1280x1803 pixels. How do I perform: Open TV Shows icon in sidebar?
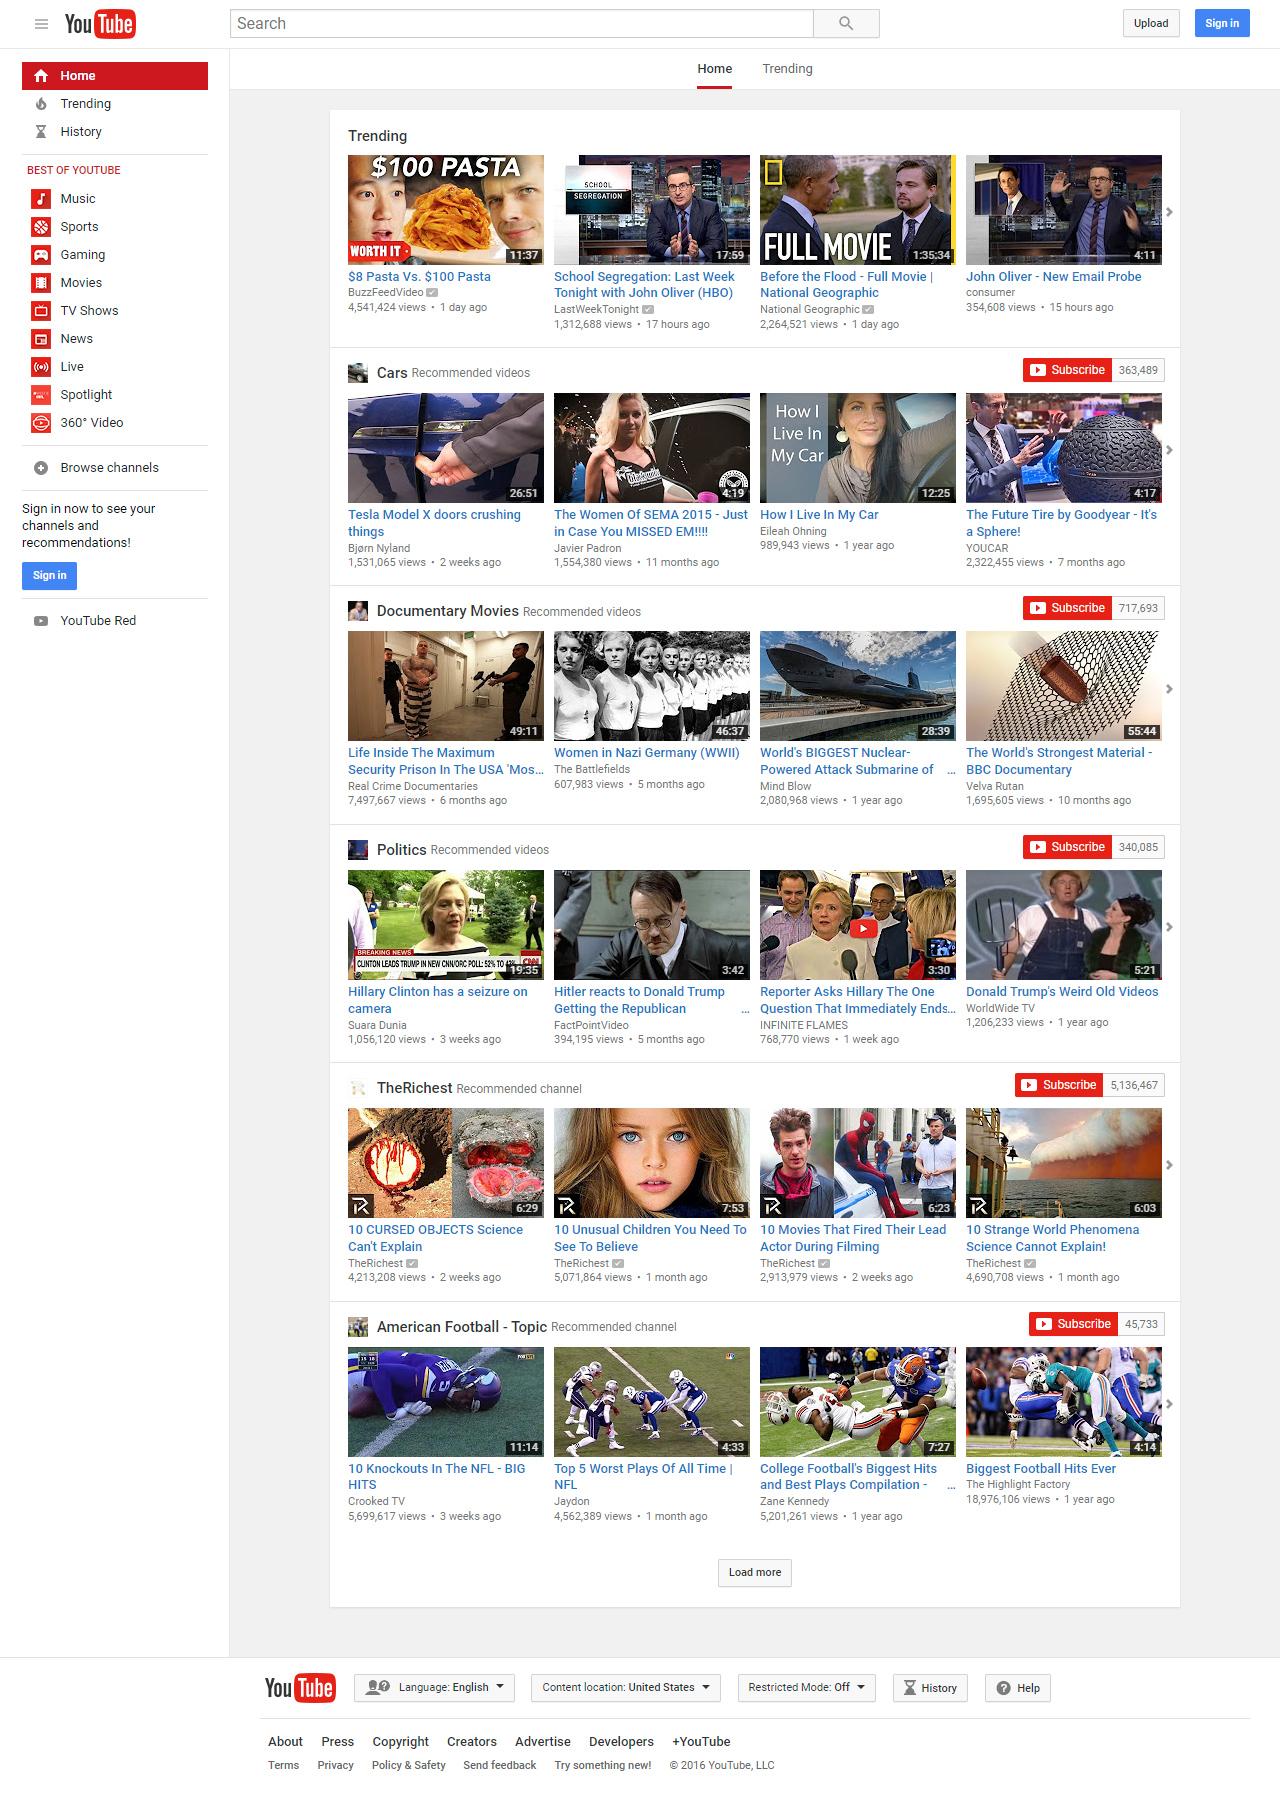[x=40, y=310]
